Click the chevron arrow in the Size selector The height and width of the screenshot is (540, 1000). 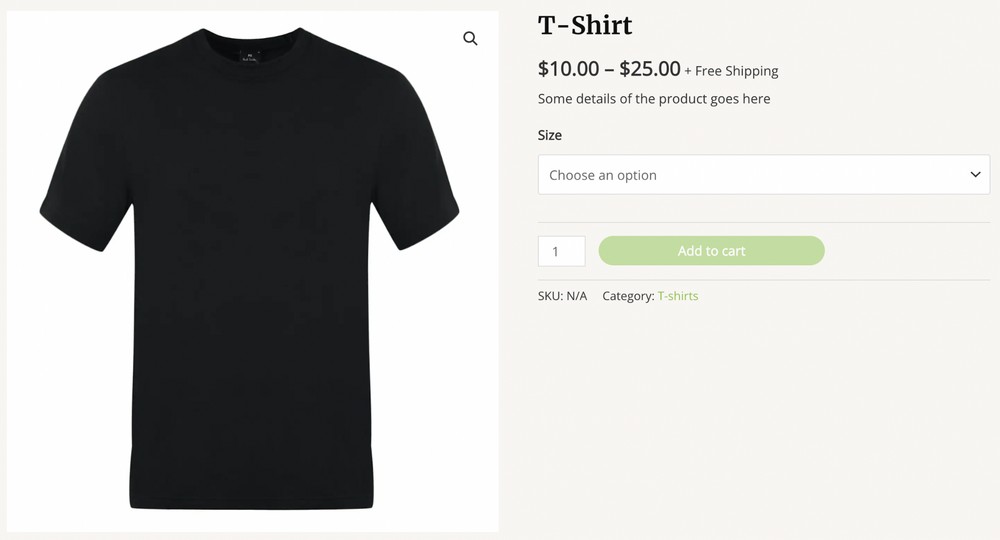[x=975, y=175]
